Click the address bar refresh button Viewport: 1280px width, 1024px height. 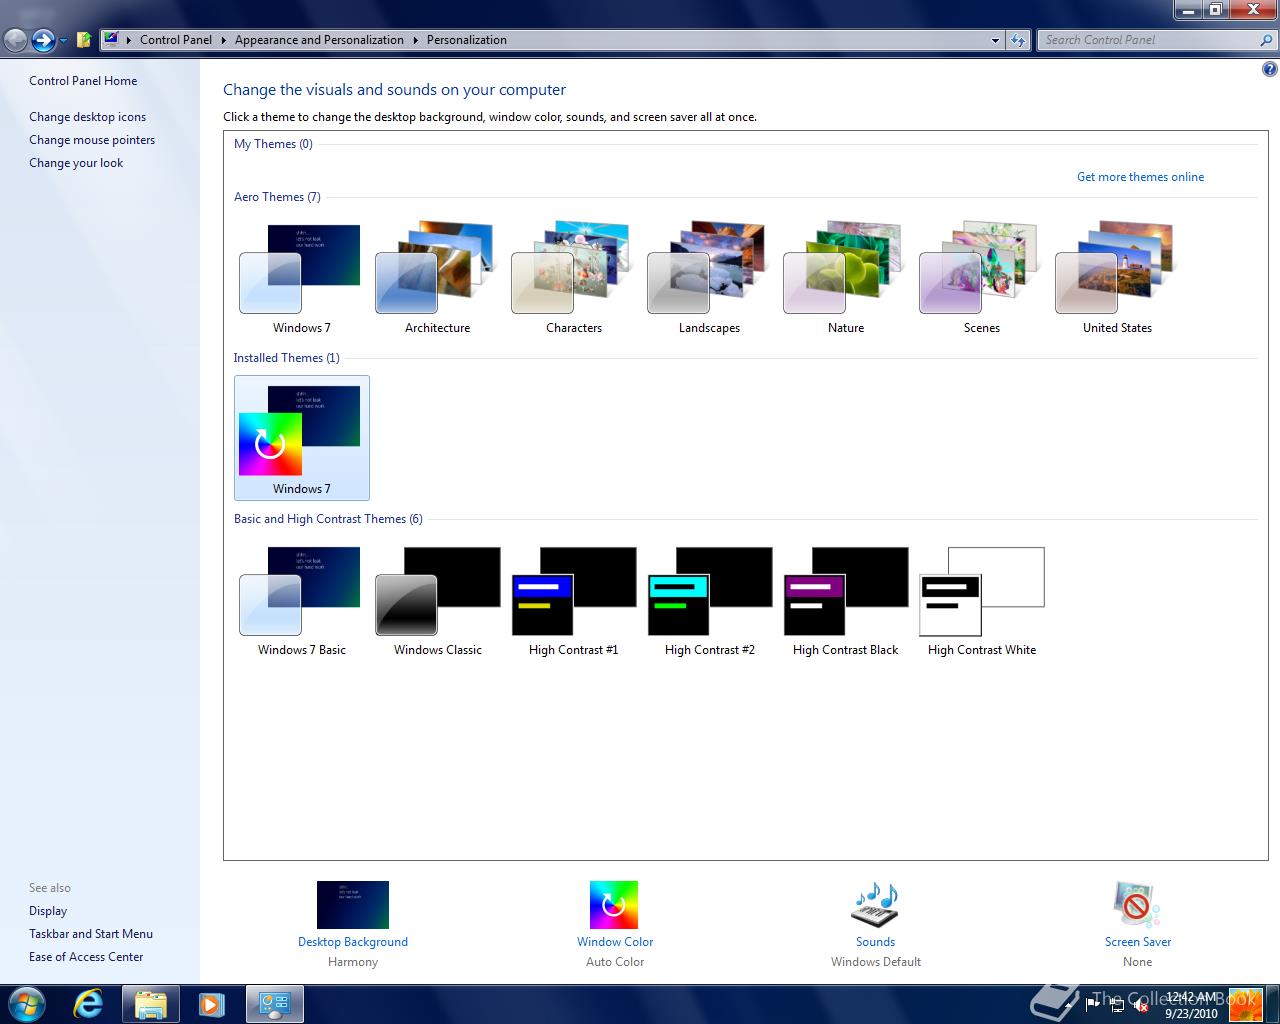tap(1018, 40)
